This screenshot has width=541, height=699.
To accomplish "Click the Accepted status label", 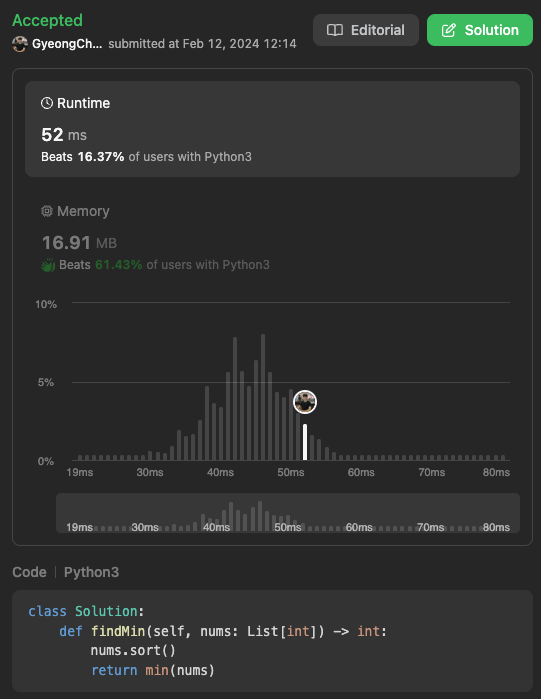I will pyautogui.click(x=47, y=20).
